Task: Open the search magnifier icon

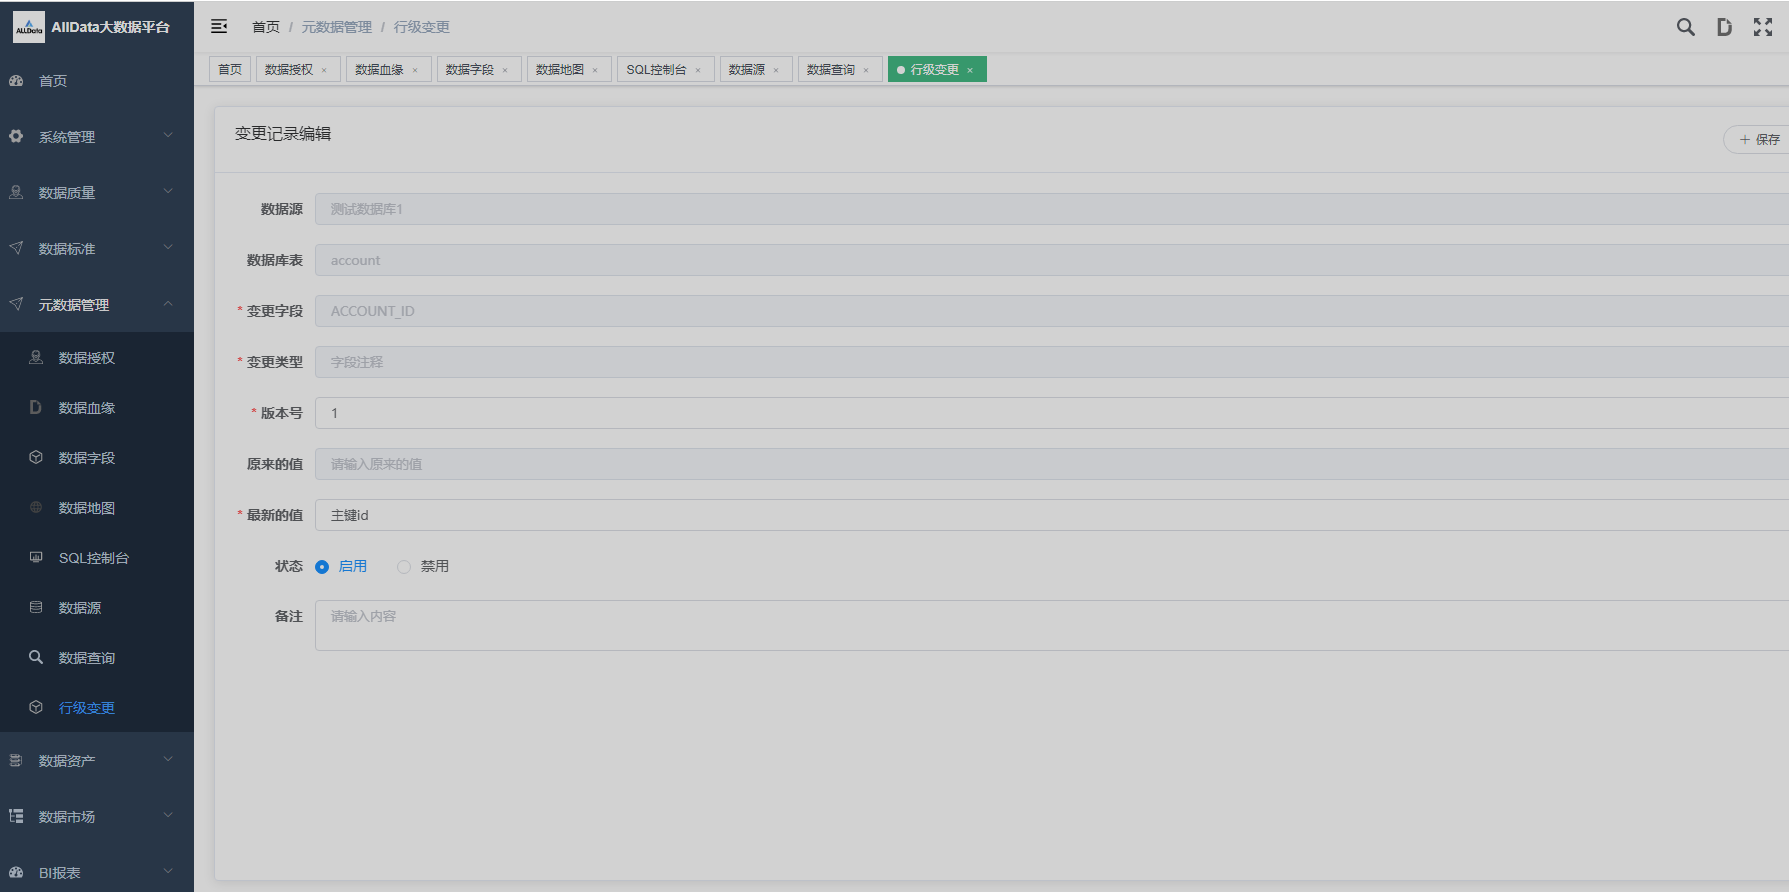Action: 1685,27
